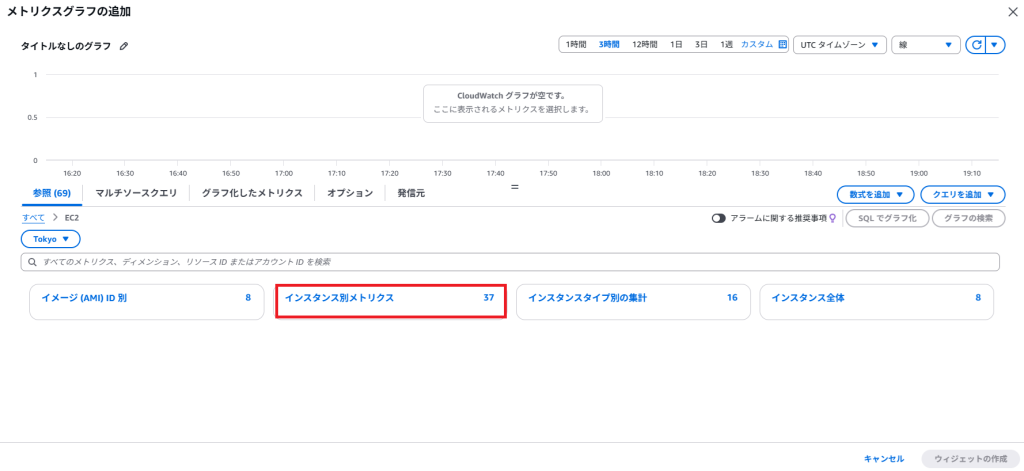Open the custom time range calendar icon
Screen dimensions: 1024x471
(x=783, y=45)
